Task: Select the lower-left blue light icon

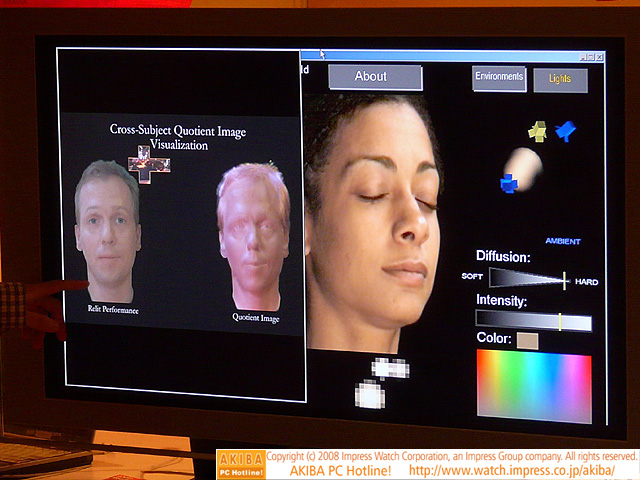Action: pyautogui.click(x=508, y=182)
